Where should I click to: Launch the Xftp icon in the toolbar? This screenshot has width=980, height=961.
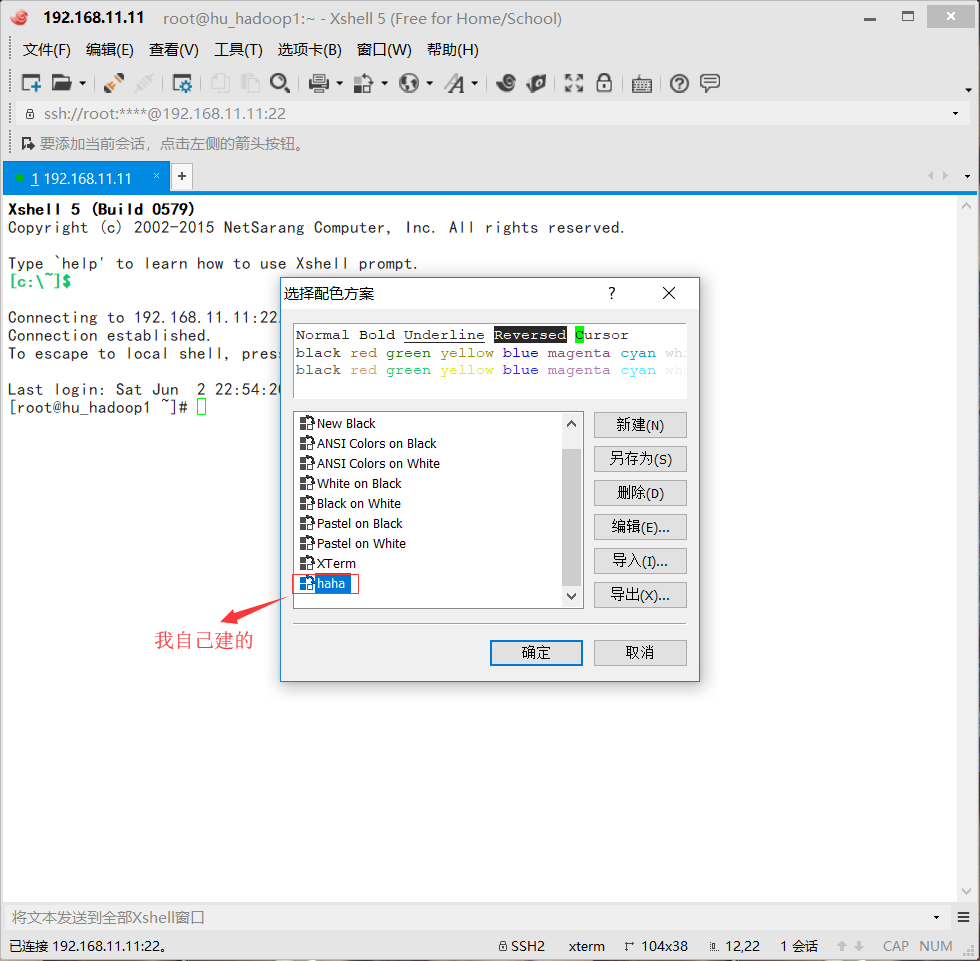[506, 83]
